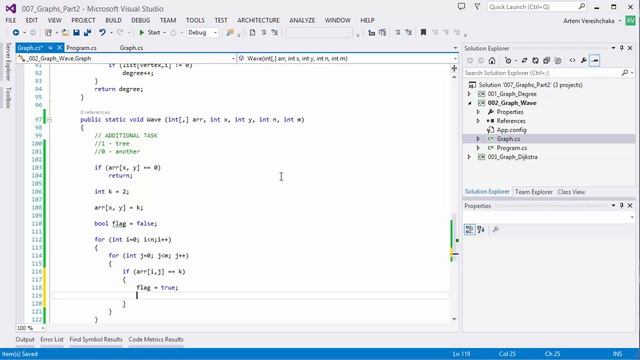Select App.config in Solution Explorer

511,130
